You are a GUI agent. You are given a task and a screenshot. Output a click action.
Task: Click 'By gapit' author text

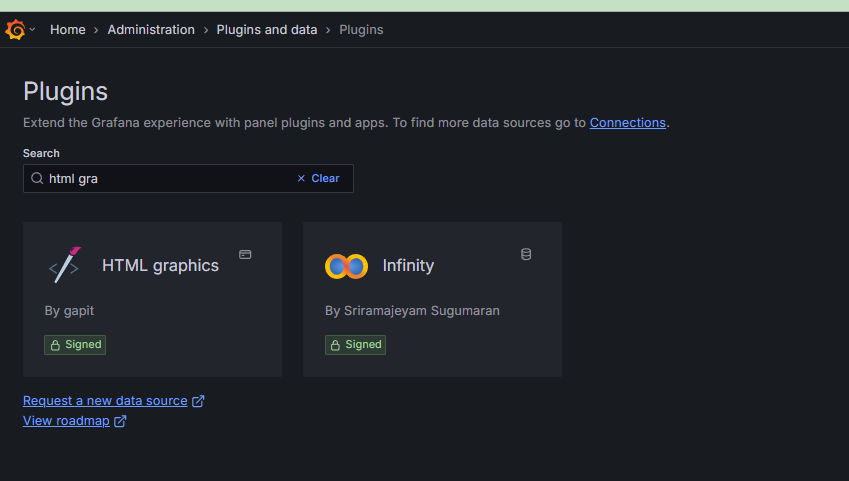69,311
